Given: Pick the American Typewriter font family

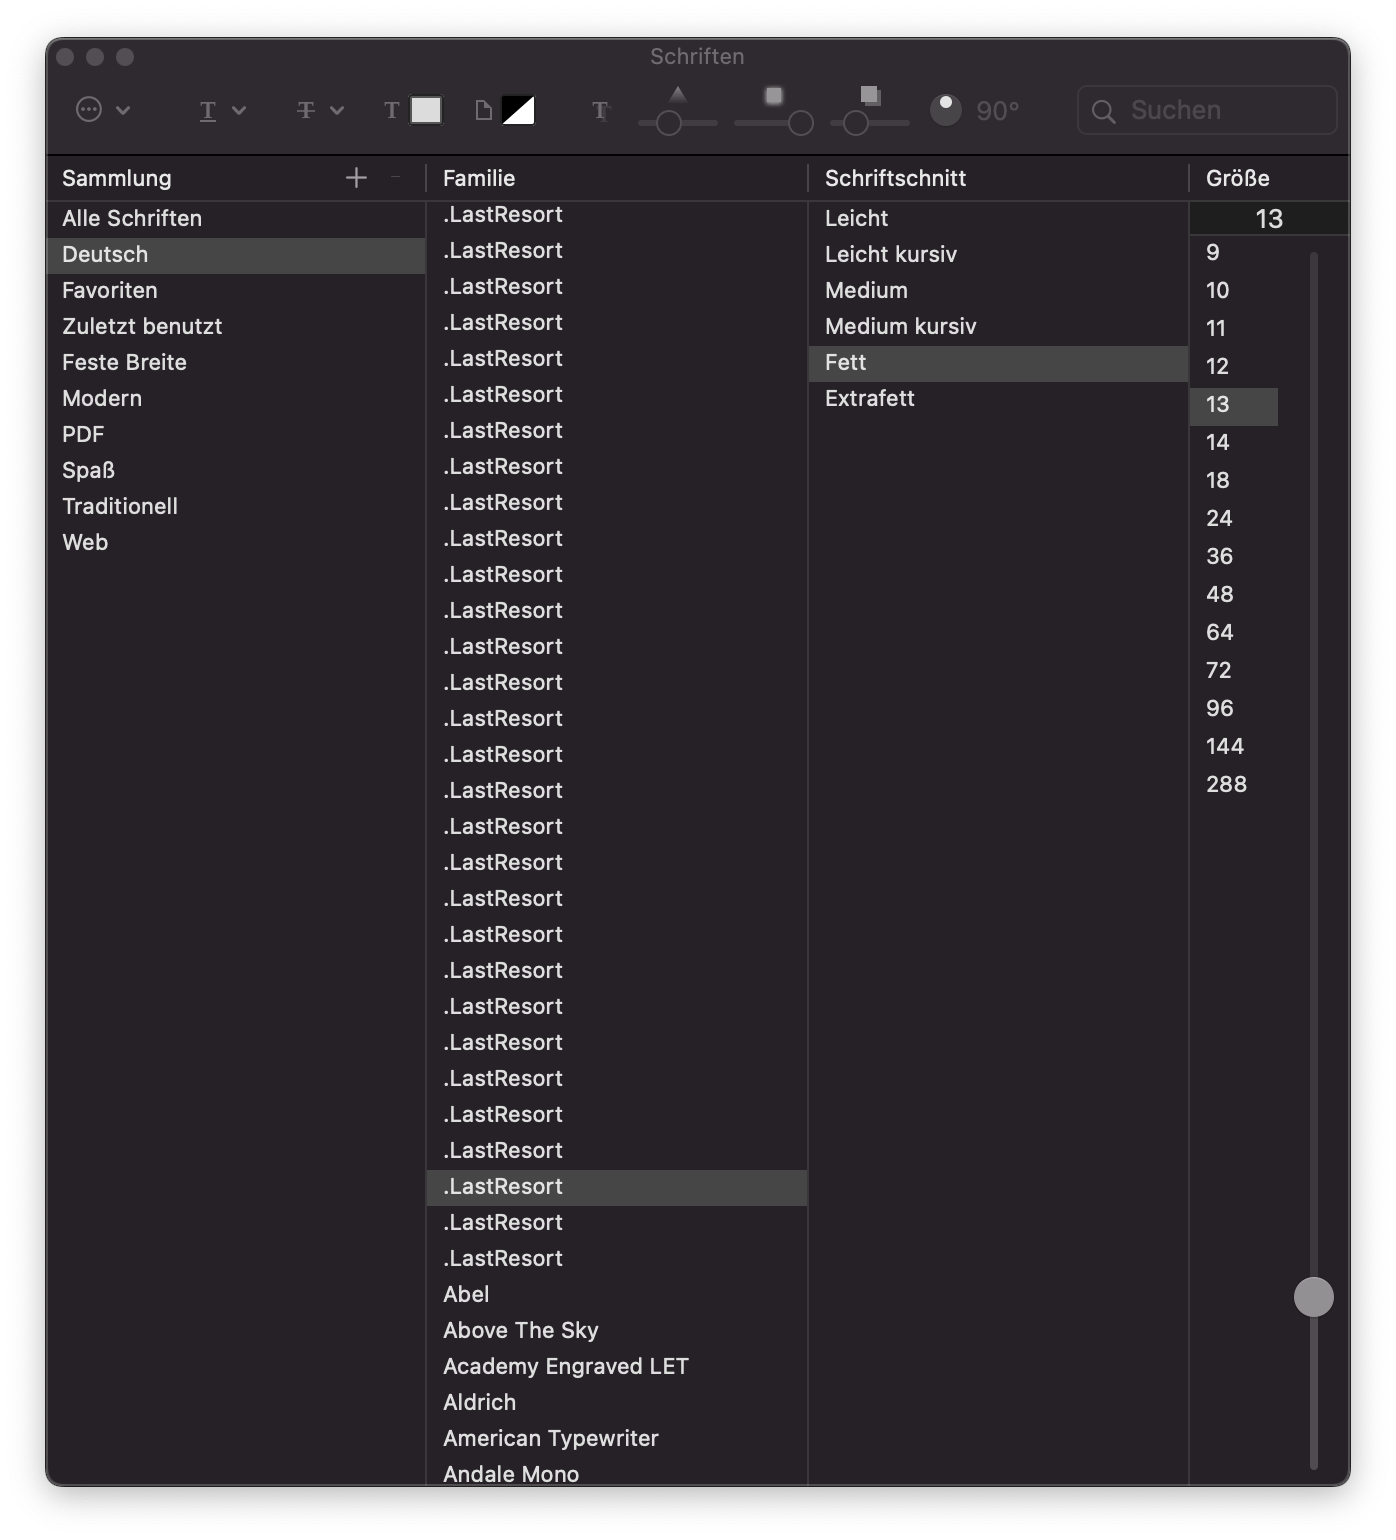Looking at the screenshot, I should 550,1438.
